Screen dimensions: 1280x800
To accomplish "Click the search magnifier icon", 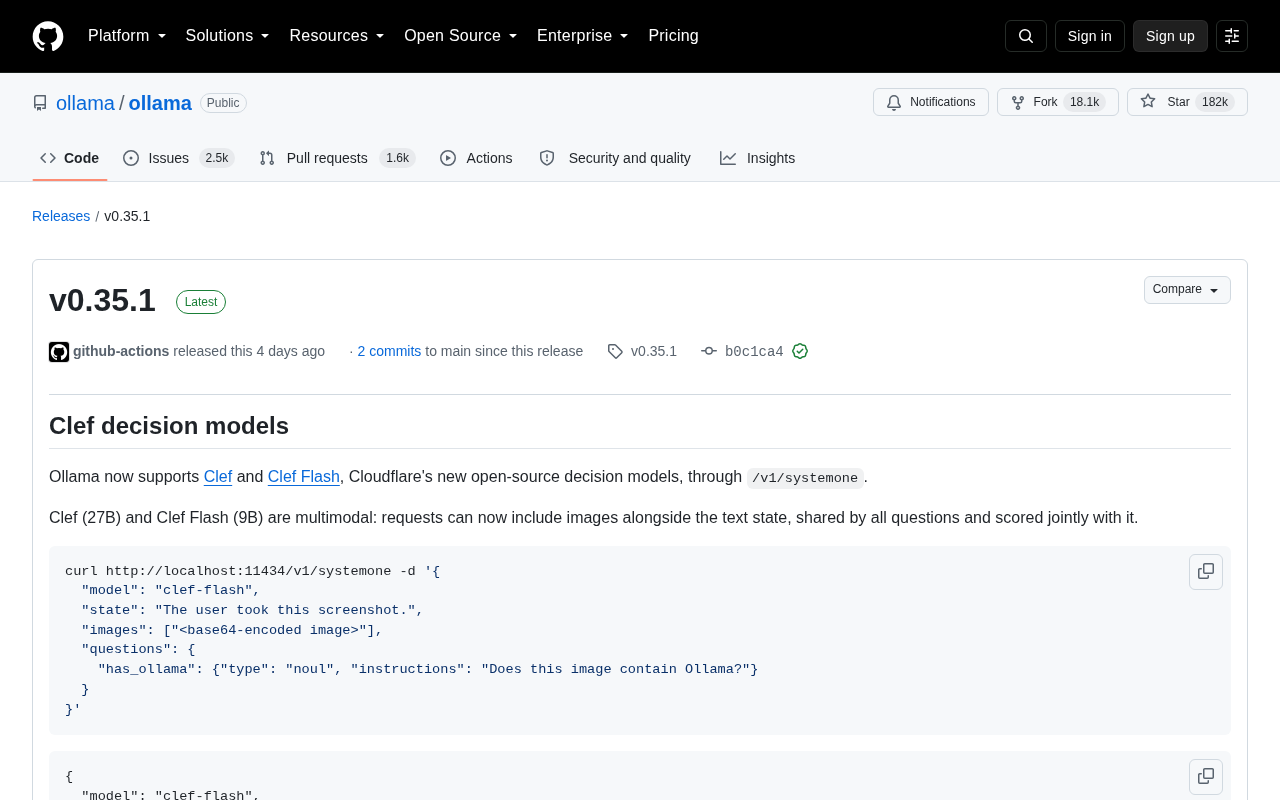I will click(1026, 36).
